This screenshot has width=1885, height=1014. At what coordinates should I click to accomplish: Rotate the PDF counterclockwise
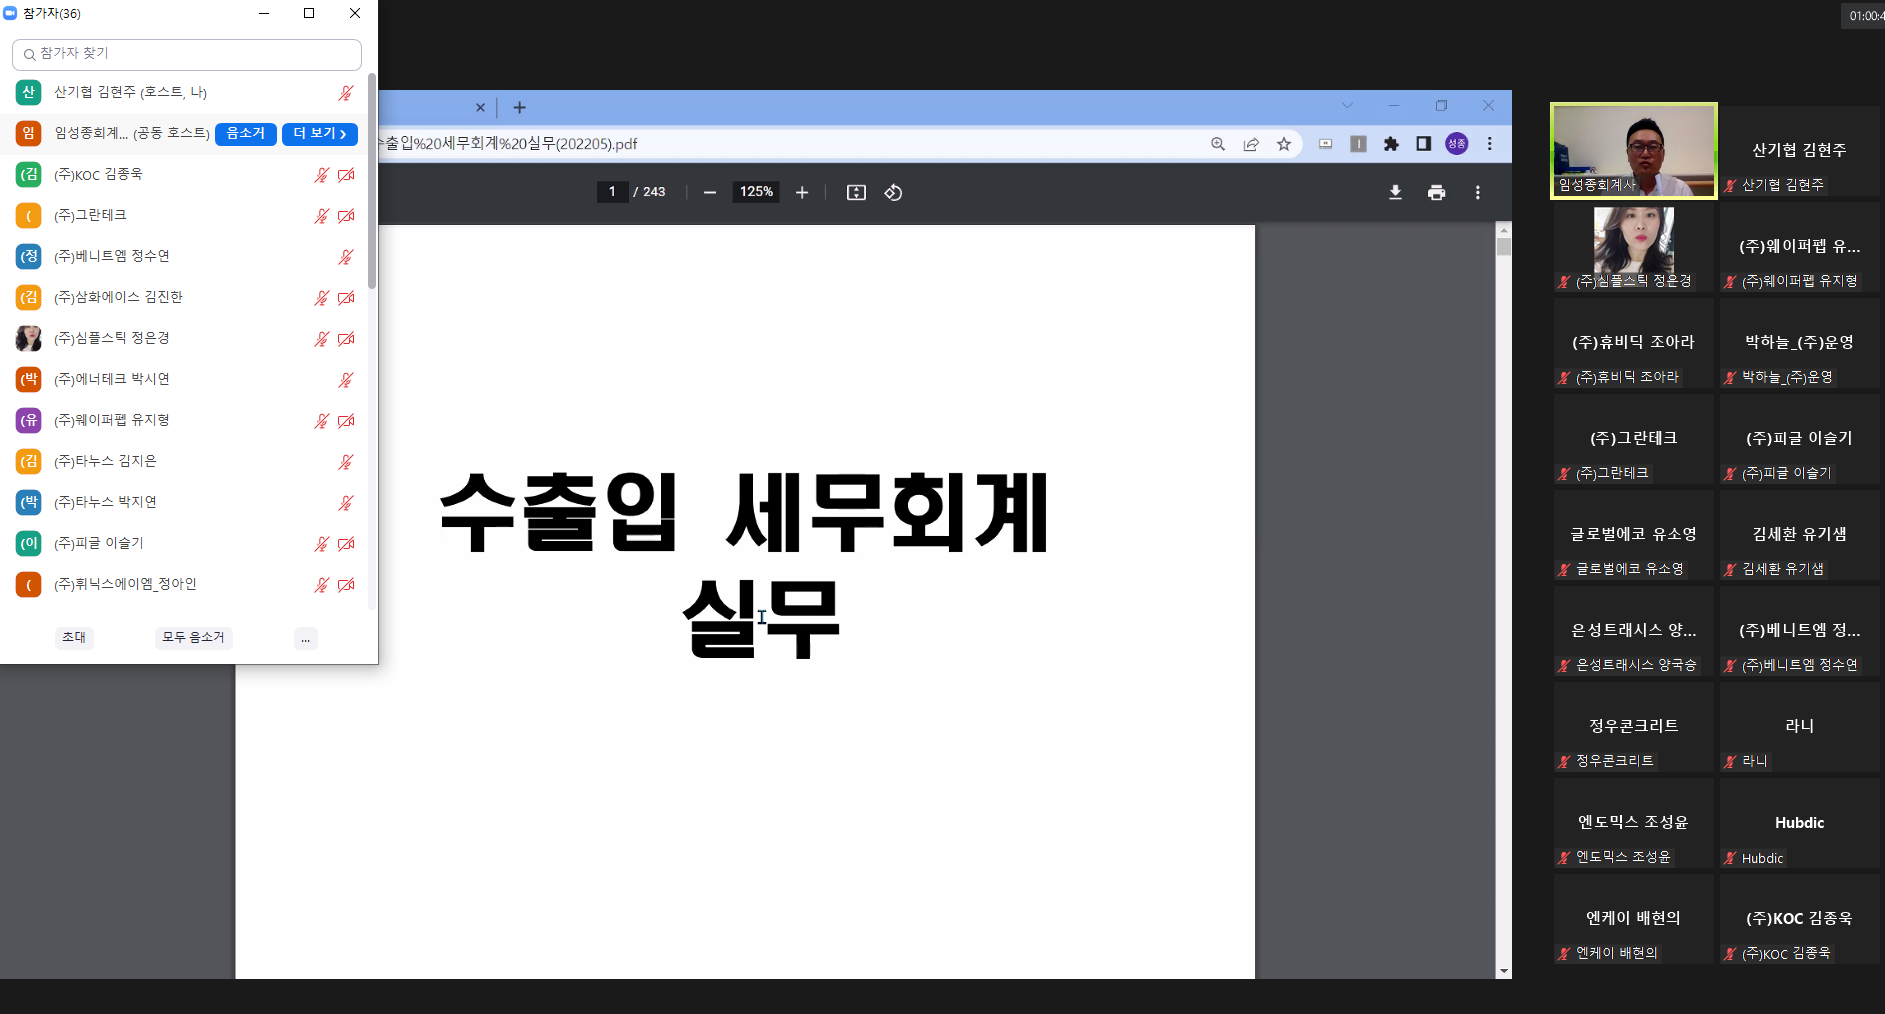(x=893, y=192)
